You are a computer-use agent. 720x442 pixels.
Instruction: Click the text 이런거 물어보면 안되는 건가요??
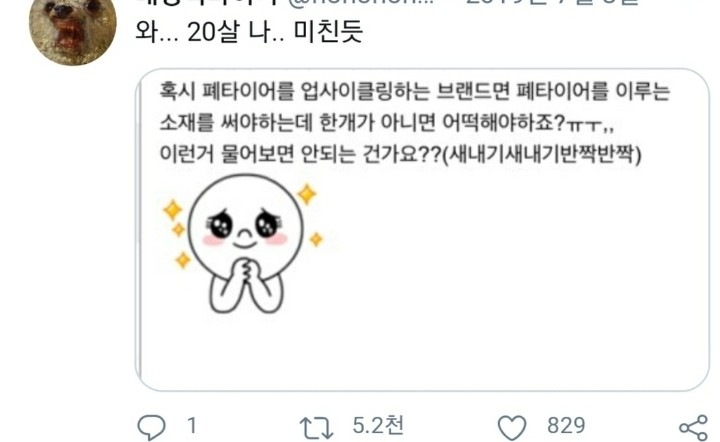tap(300, 154)
